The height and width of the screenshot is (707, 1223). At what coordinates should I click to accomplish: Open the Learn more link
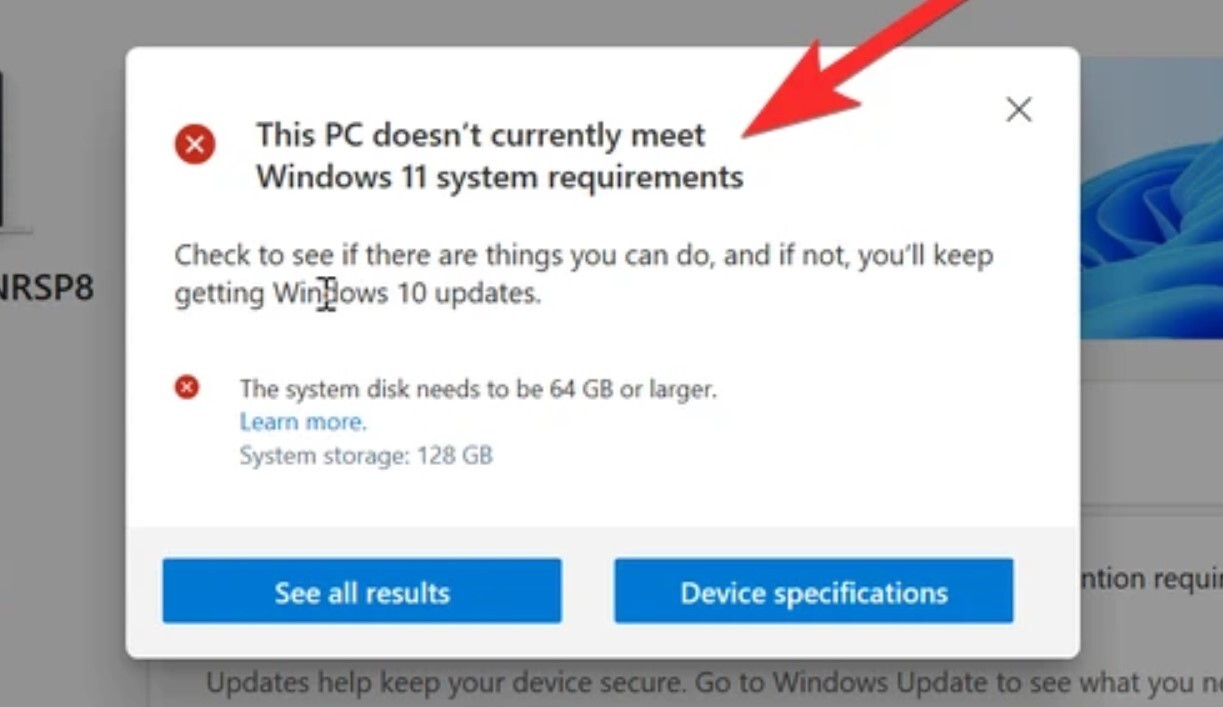tap(302, 421)
